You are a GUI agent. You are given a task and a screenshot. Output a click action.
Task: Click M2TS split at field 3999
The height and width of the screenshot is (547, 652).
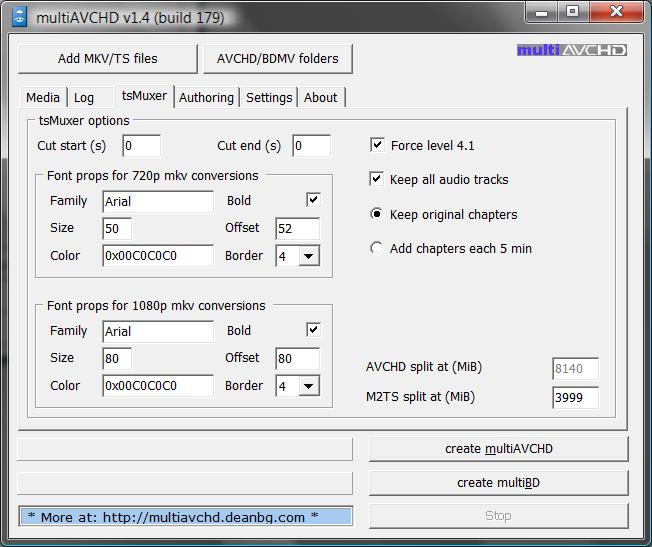[x=575, y=397]
